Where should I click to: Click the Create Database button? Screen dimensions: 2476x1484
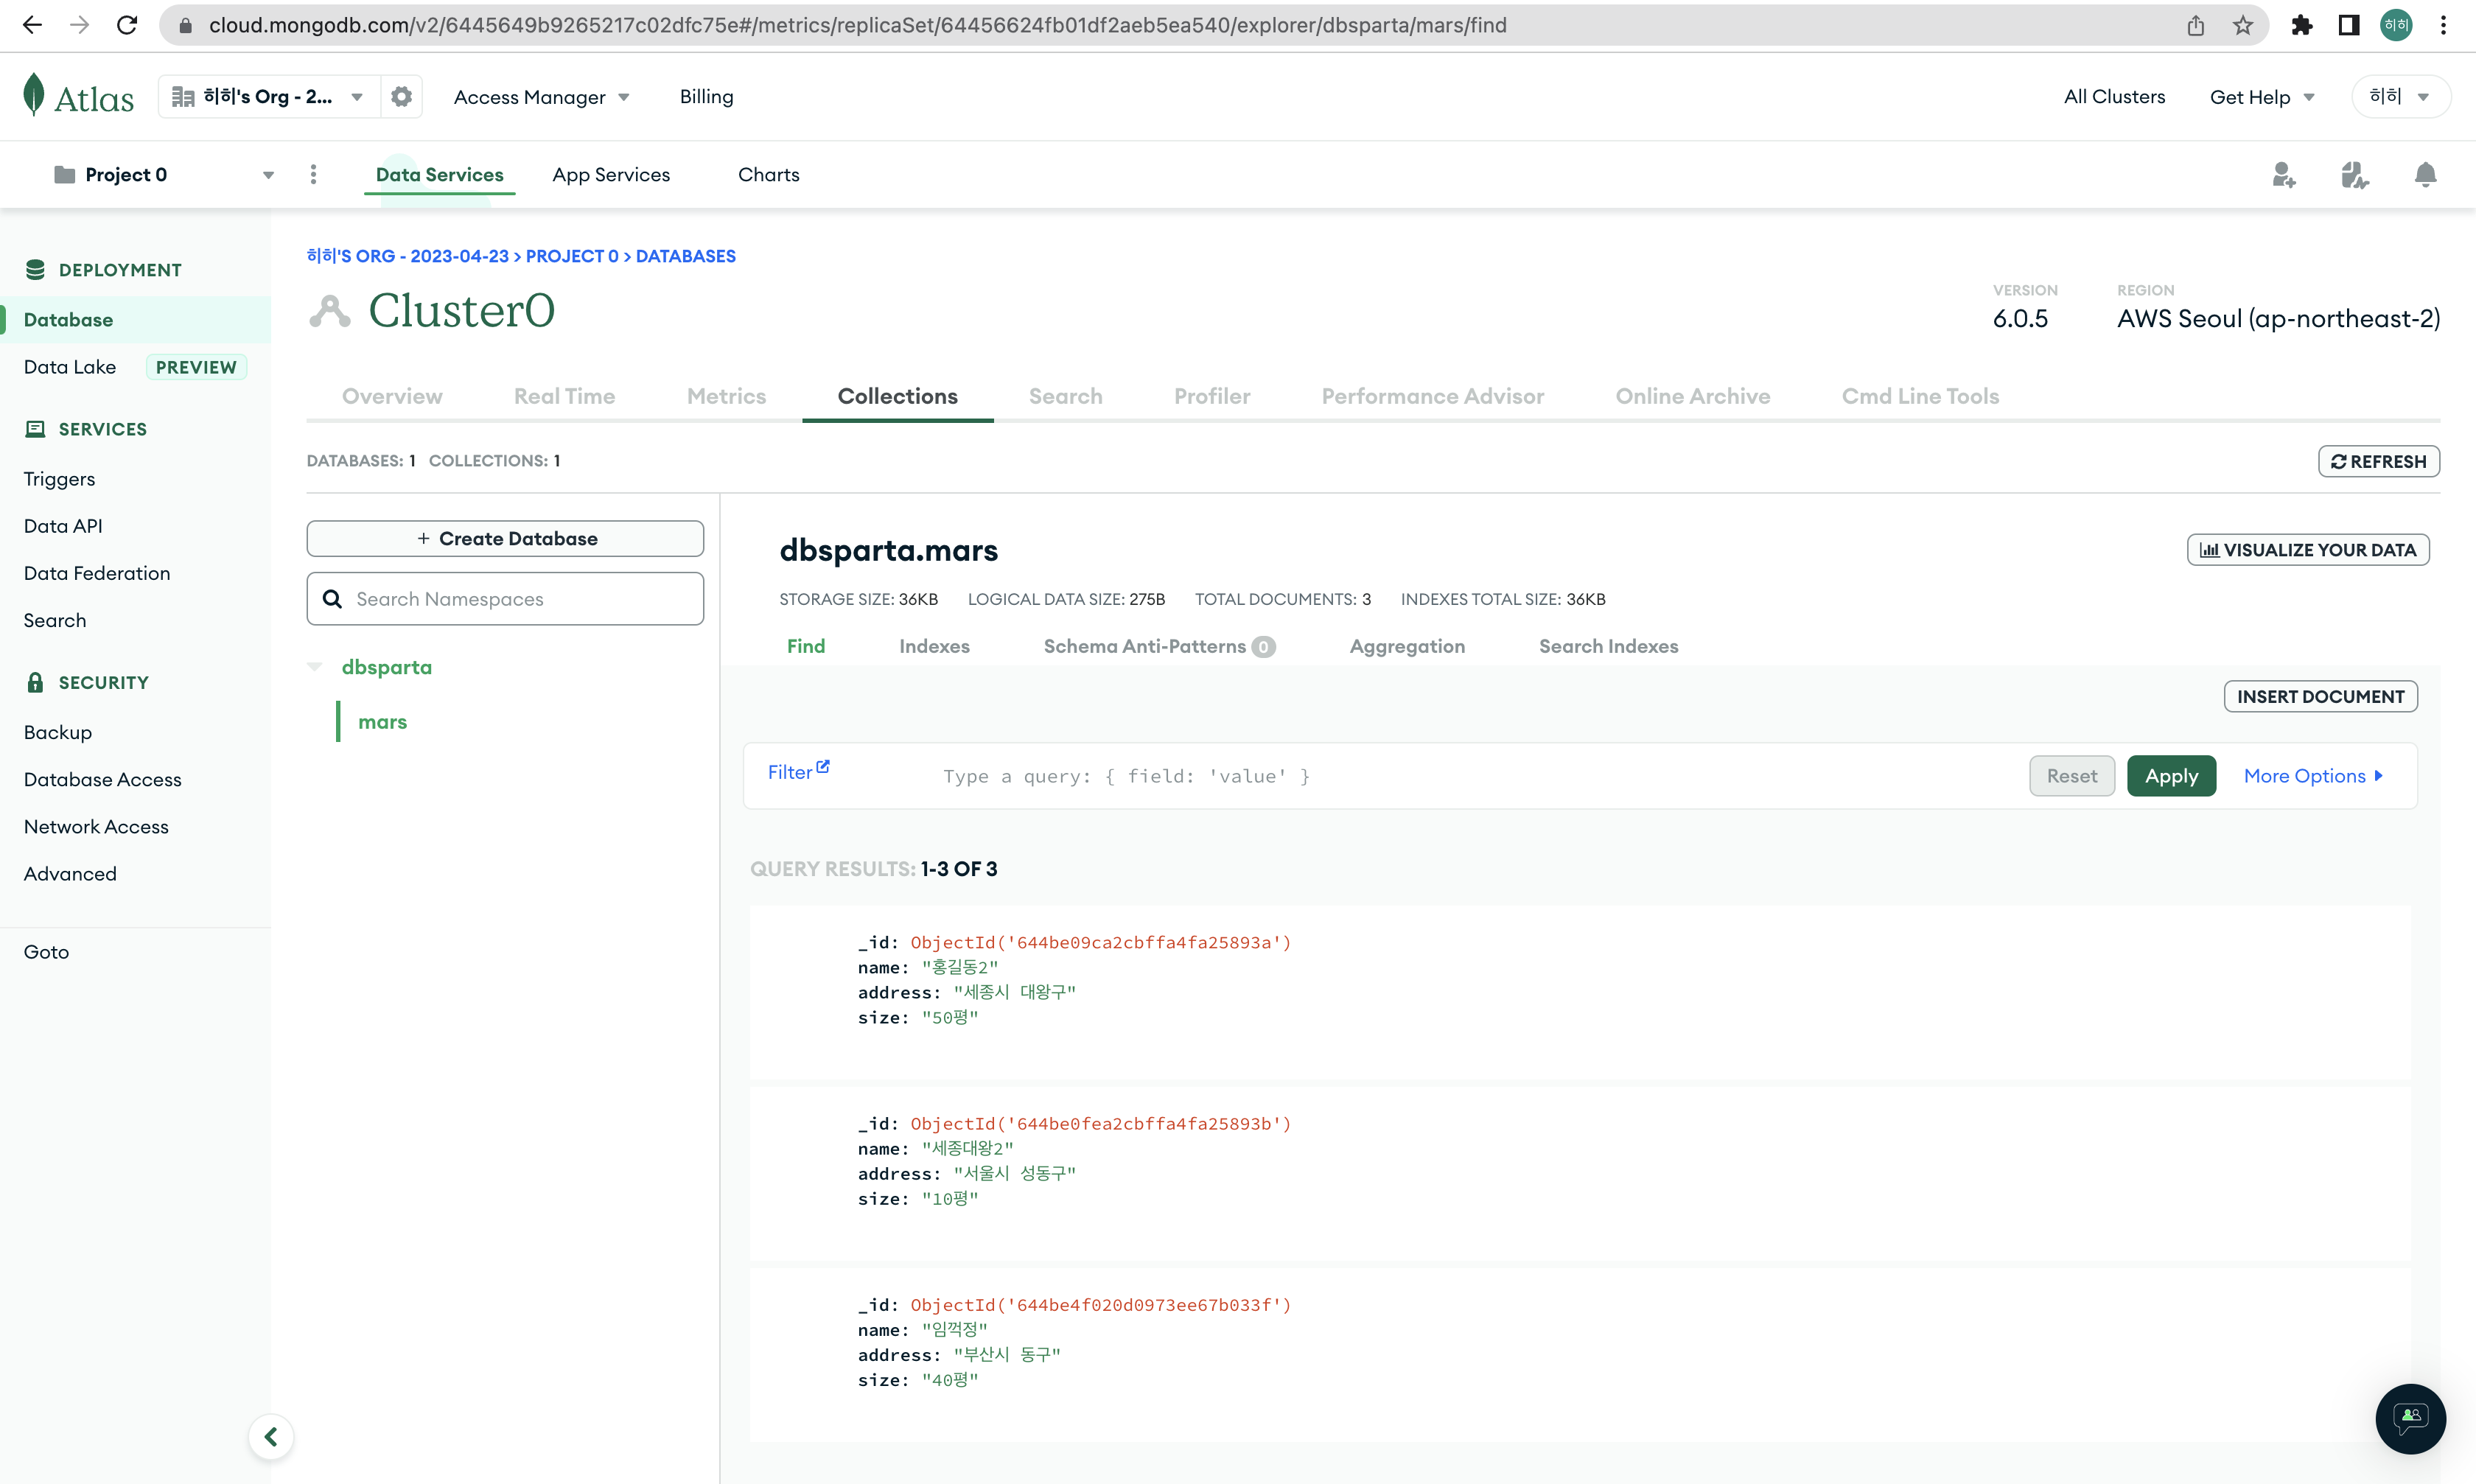coord(505,538)
